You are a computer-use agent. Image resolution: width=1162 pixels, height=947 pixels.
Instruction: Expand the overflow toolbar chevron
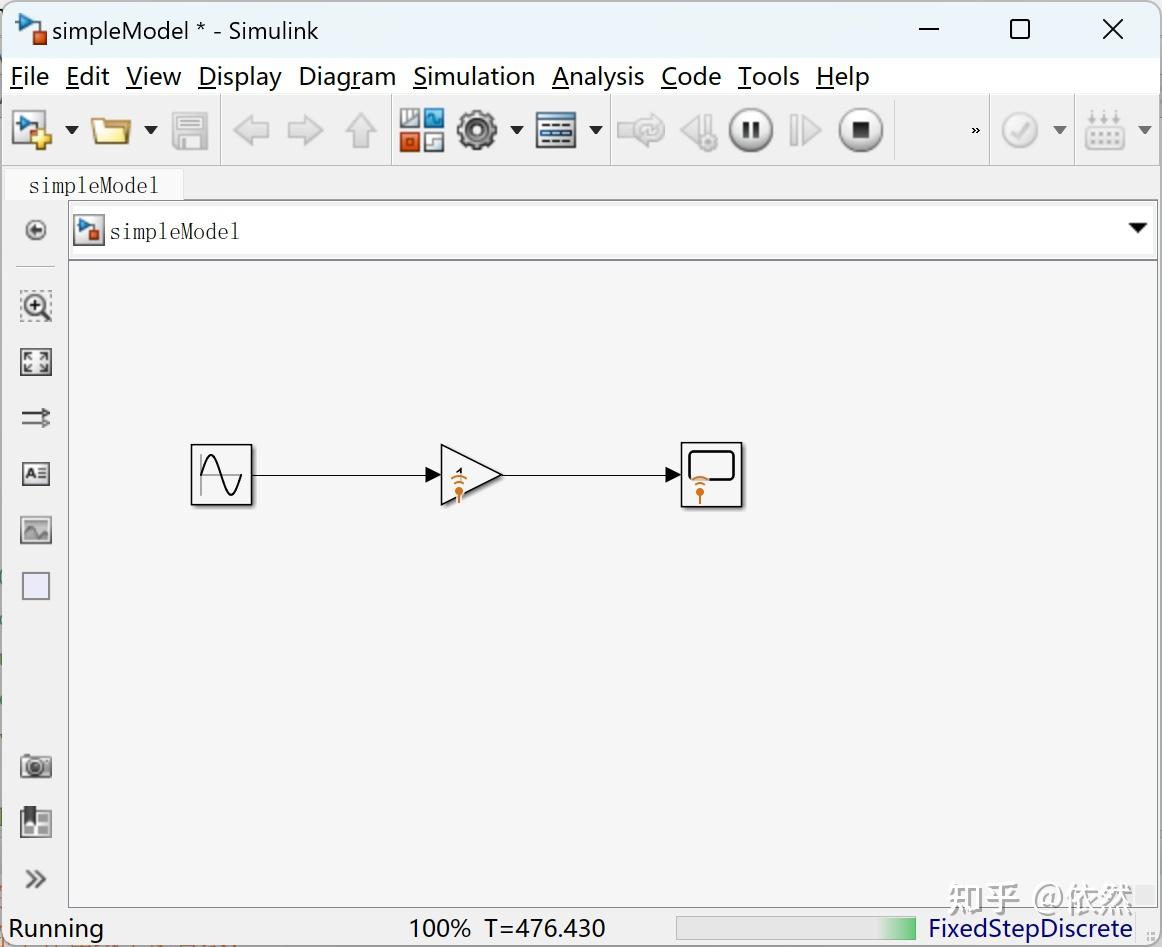pos(975,130)
